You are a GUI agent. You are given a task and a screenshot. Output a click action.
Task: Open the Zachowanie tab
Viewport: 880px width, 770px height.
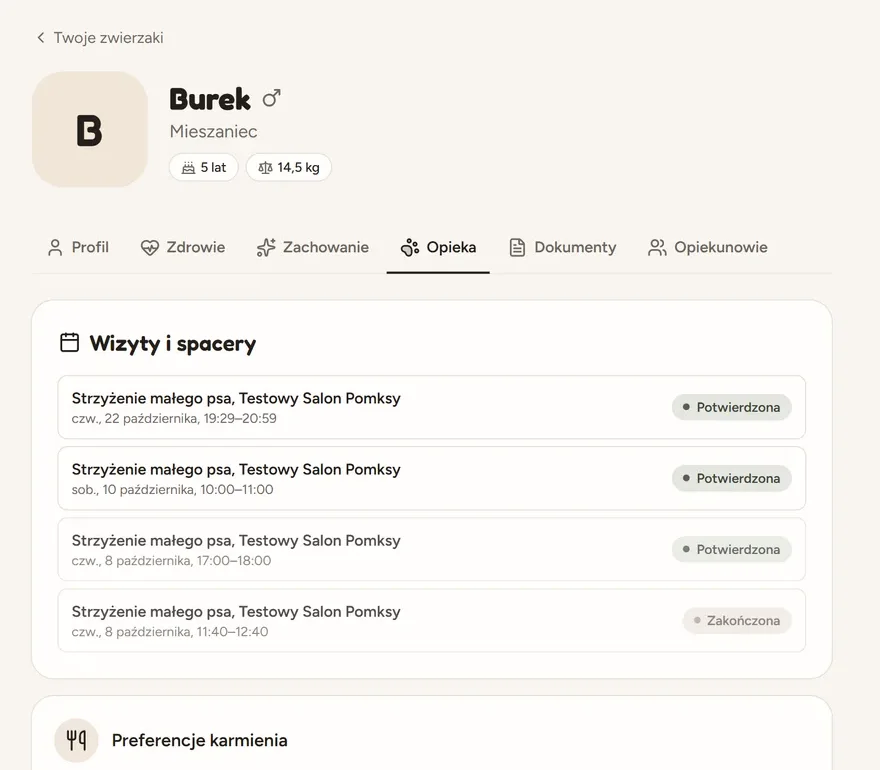click(x=313, y=248)
